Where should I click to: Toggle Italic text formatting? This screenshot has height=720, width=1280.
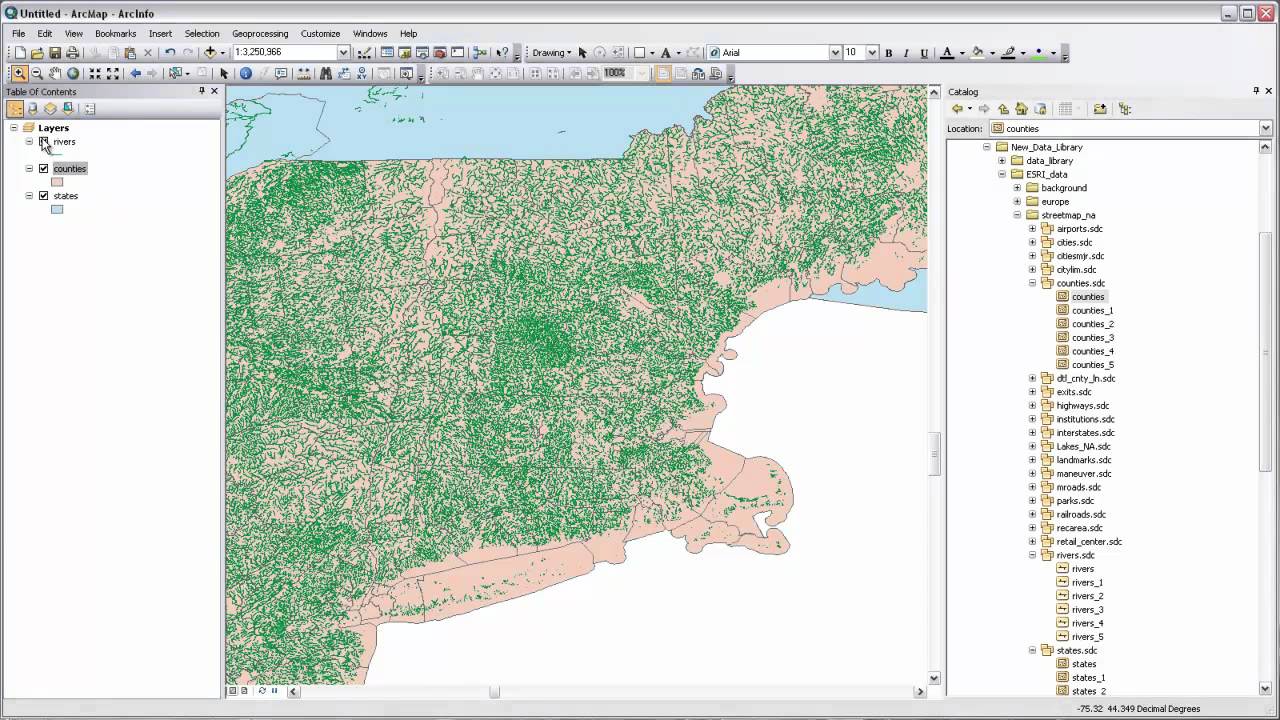pos(906,53)
